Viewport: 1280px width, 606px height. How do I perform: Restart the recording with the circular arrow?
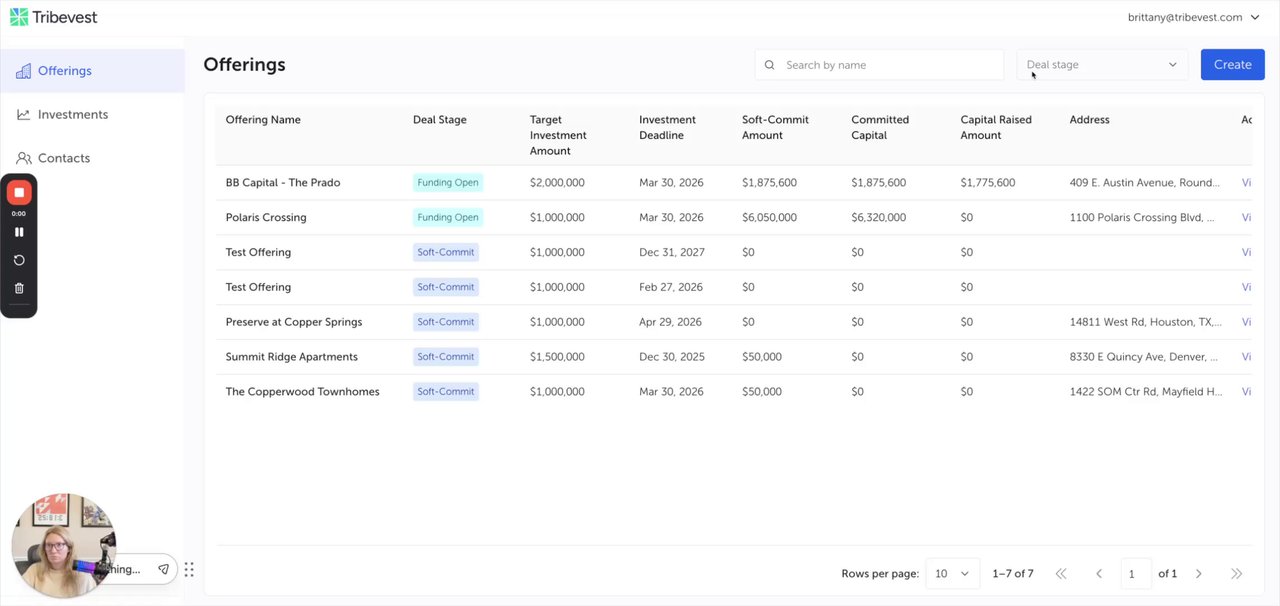click(19, 260)
